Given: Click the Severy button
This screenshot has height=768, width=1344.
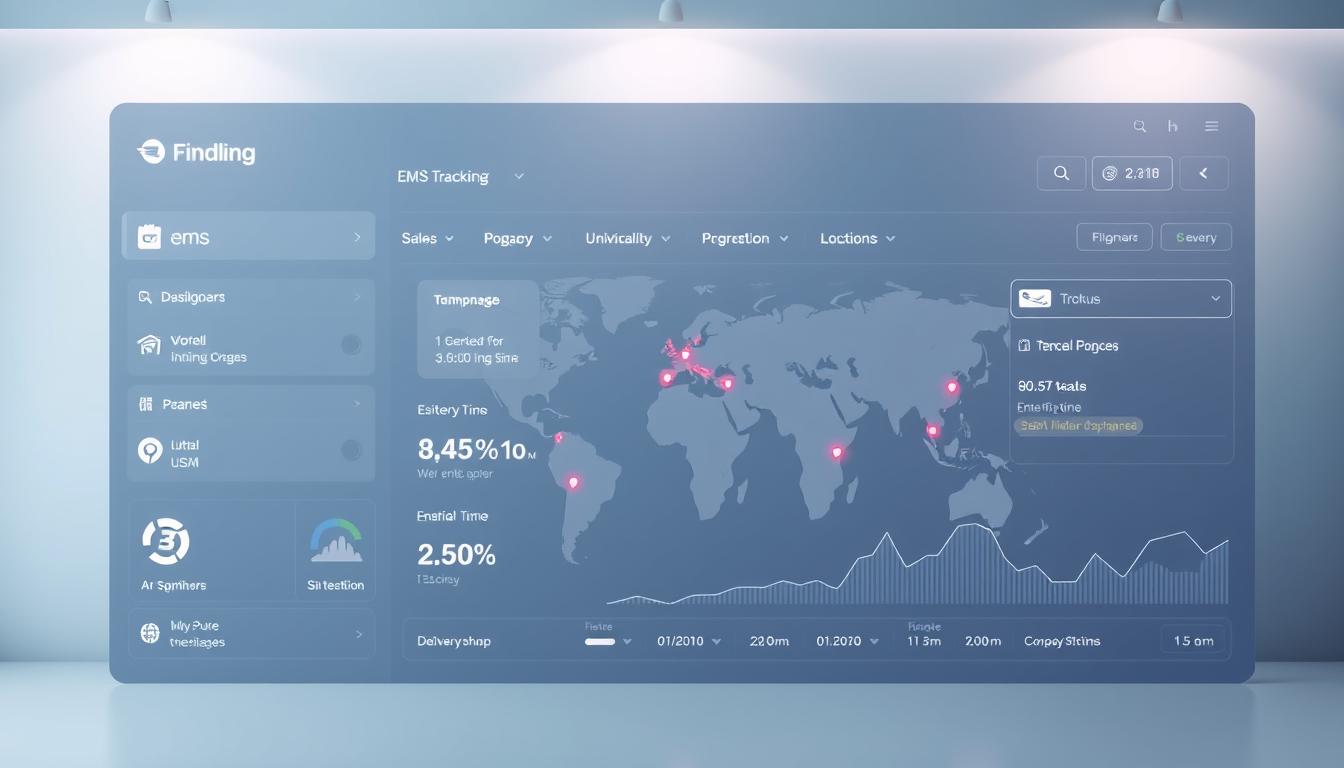Looking at the screenshot, I should 1196,237.
